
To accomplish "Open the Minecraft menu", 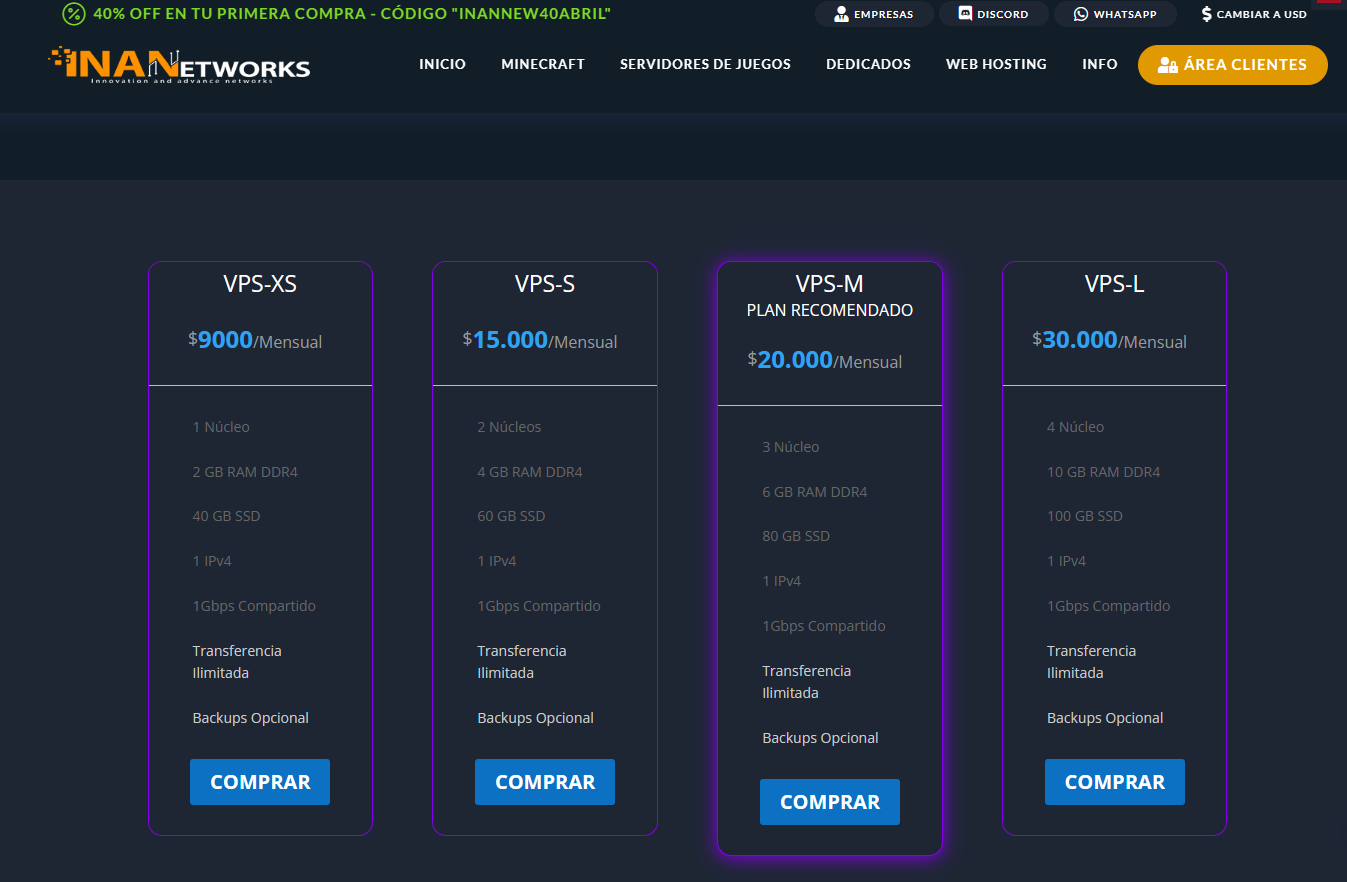I will coord(542,64).
